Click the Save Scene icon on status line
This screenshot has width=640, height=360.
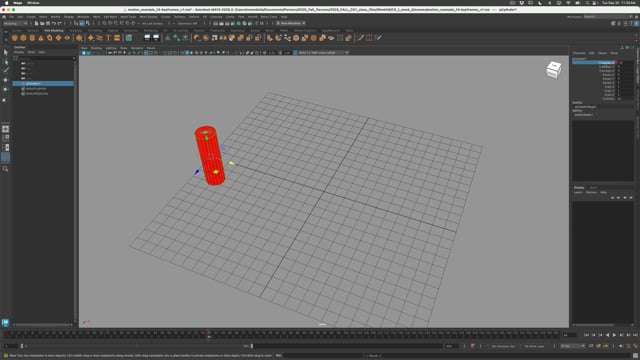pos(48,24)
